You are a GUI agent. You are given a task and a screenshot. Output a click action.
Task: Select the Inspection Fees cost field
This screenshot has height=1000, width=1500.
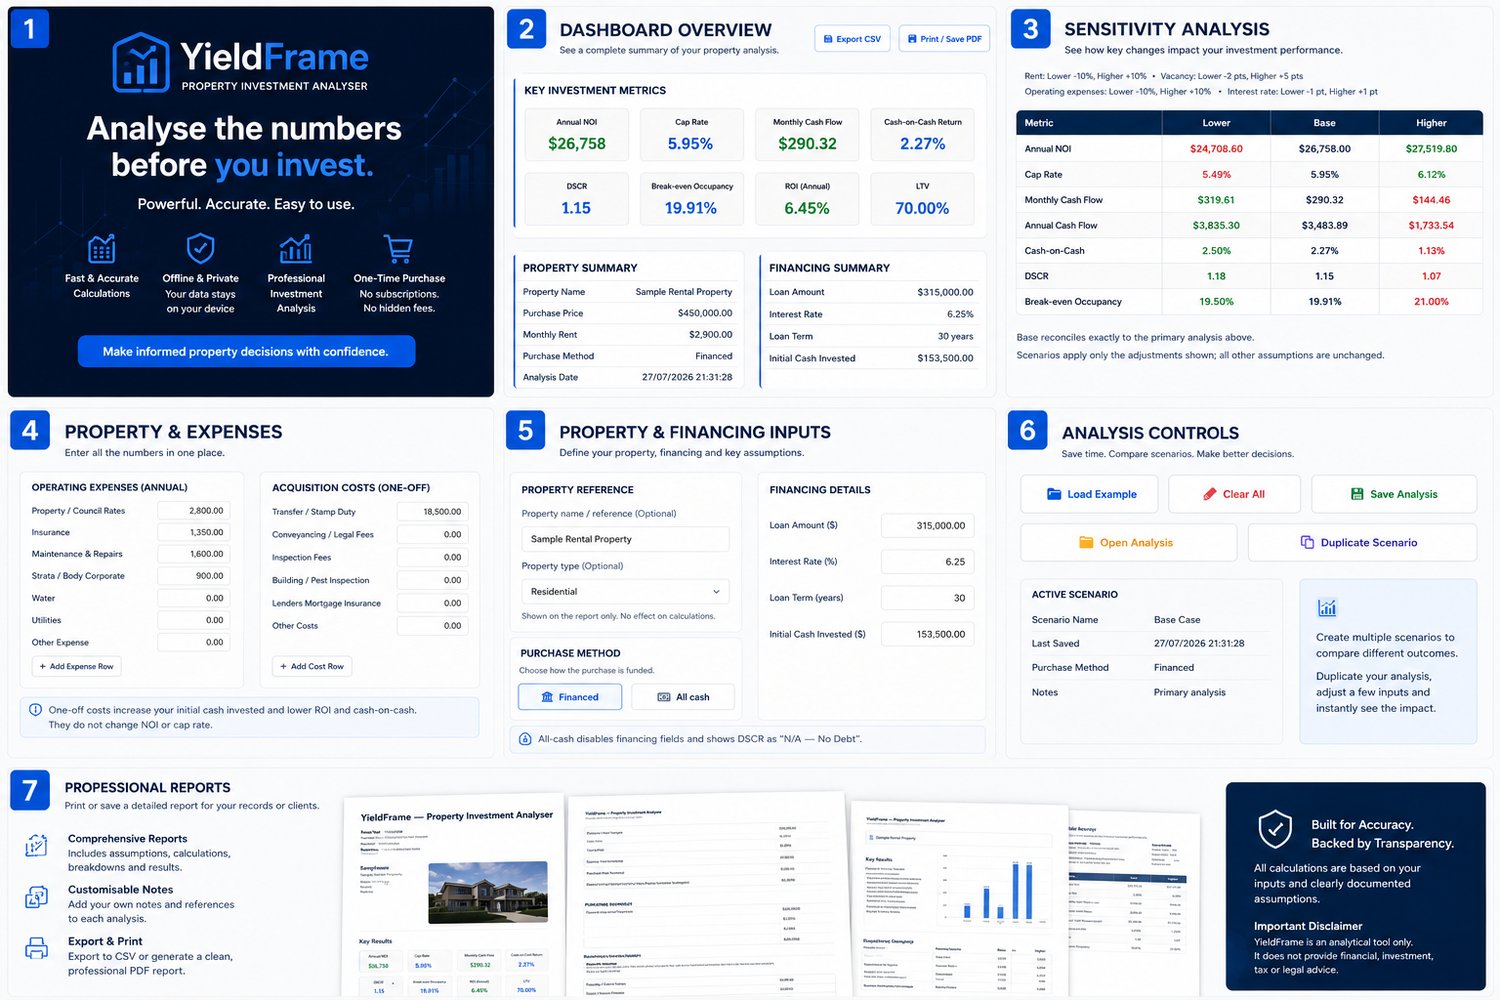click(433, 558)
